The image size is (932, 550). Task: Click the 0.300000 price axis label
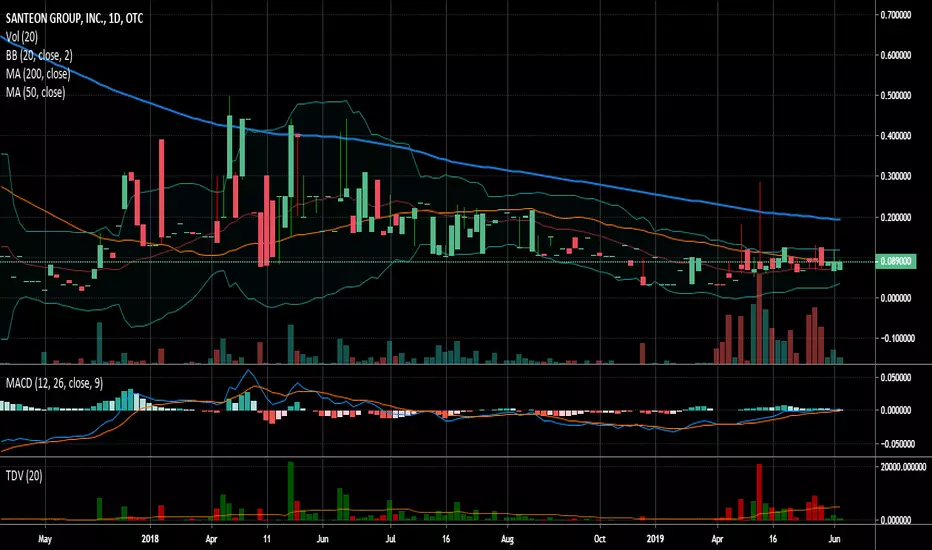(896, 176)
